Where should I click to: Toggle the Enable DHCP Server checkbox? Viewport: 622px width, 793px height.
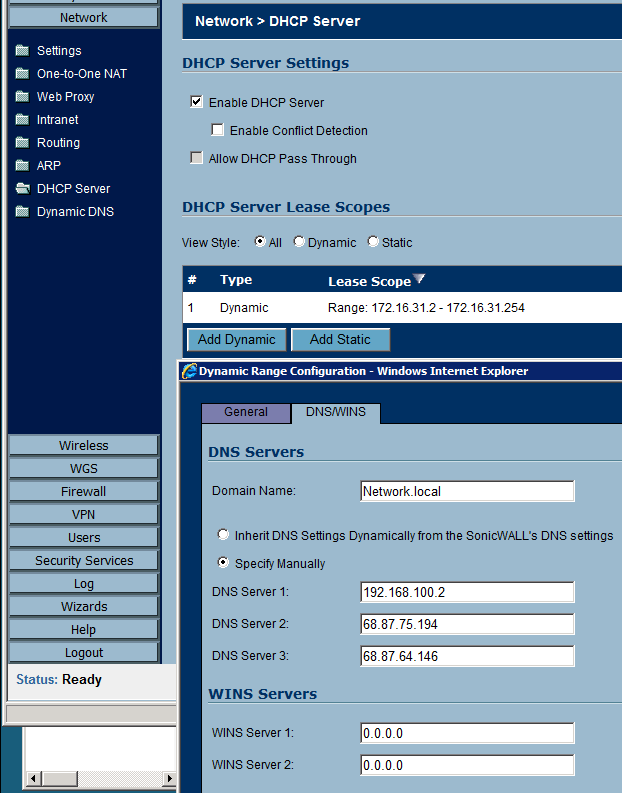tap(196, 102)
